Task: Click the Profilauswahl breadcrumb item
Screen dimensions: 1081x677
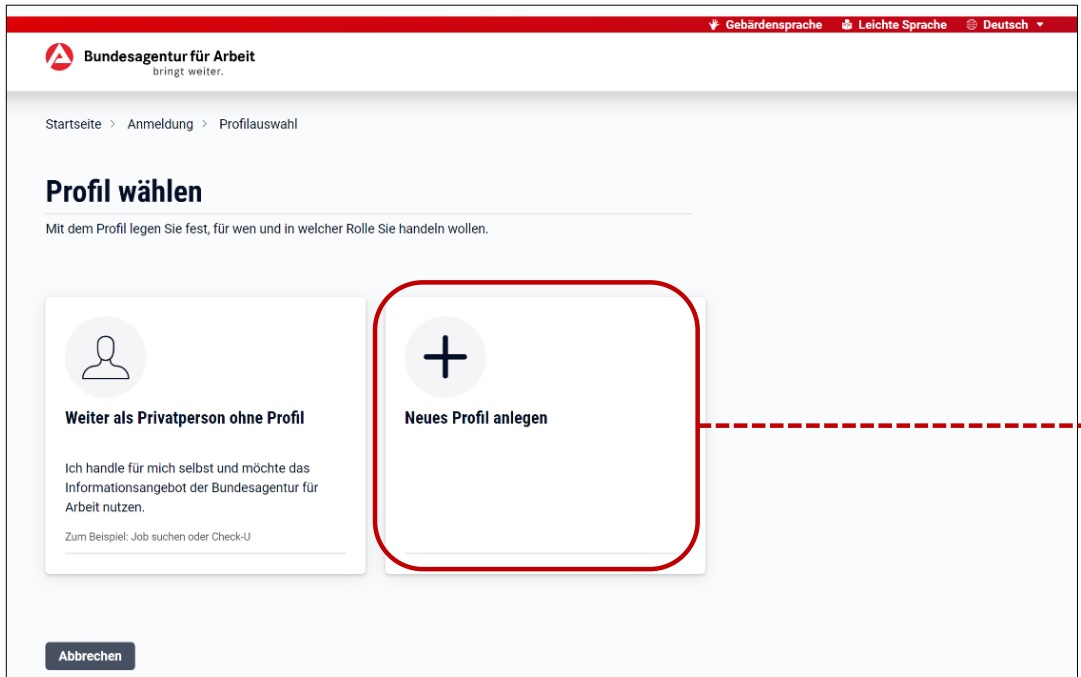Action: coord(258,124)
